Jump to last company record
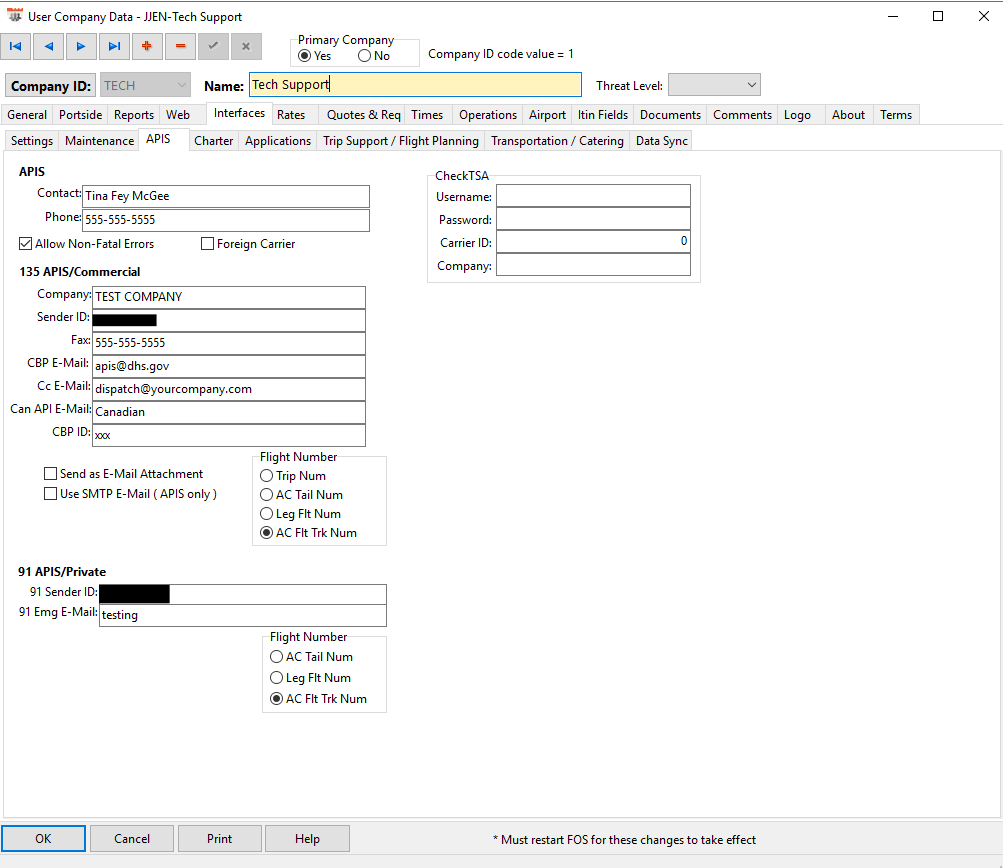The height and width of the screenshot is (868, 1003). coord(115,46)
